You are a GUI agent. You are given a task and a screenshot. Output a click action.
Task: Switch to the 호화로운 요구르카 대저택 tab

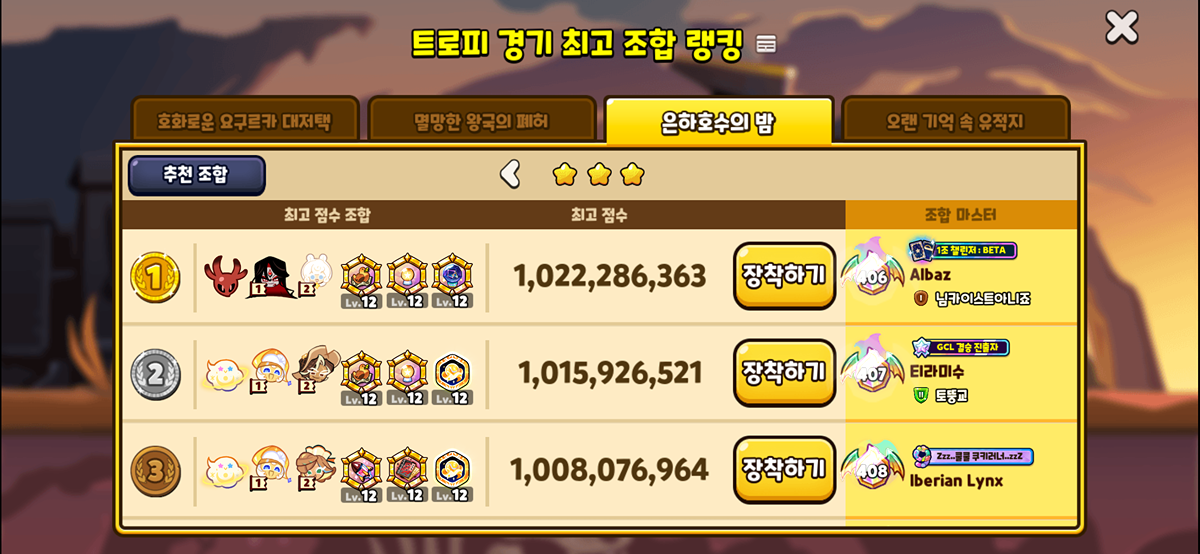[x=244, y=123]
